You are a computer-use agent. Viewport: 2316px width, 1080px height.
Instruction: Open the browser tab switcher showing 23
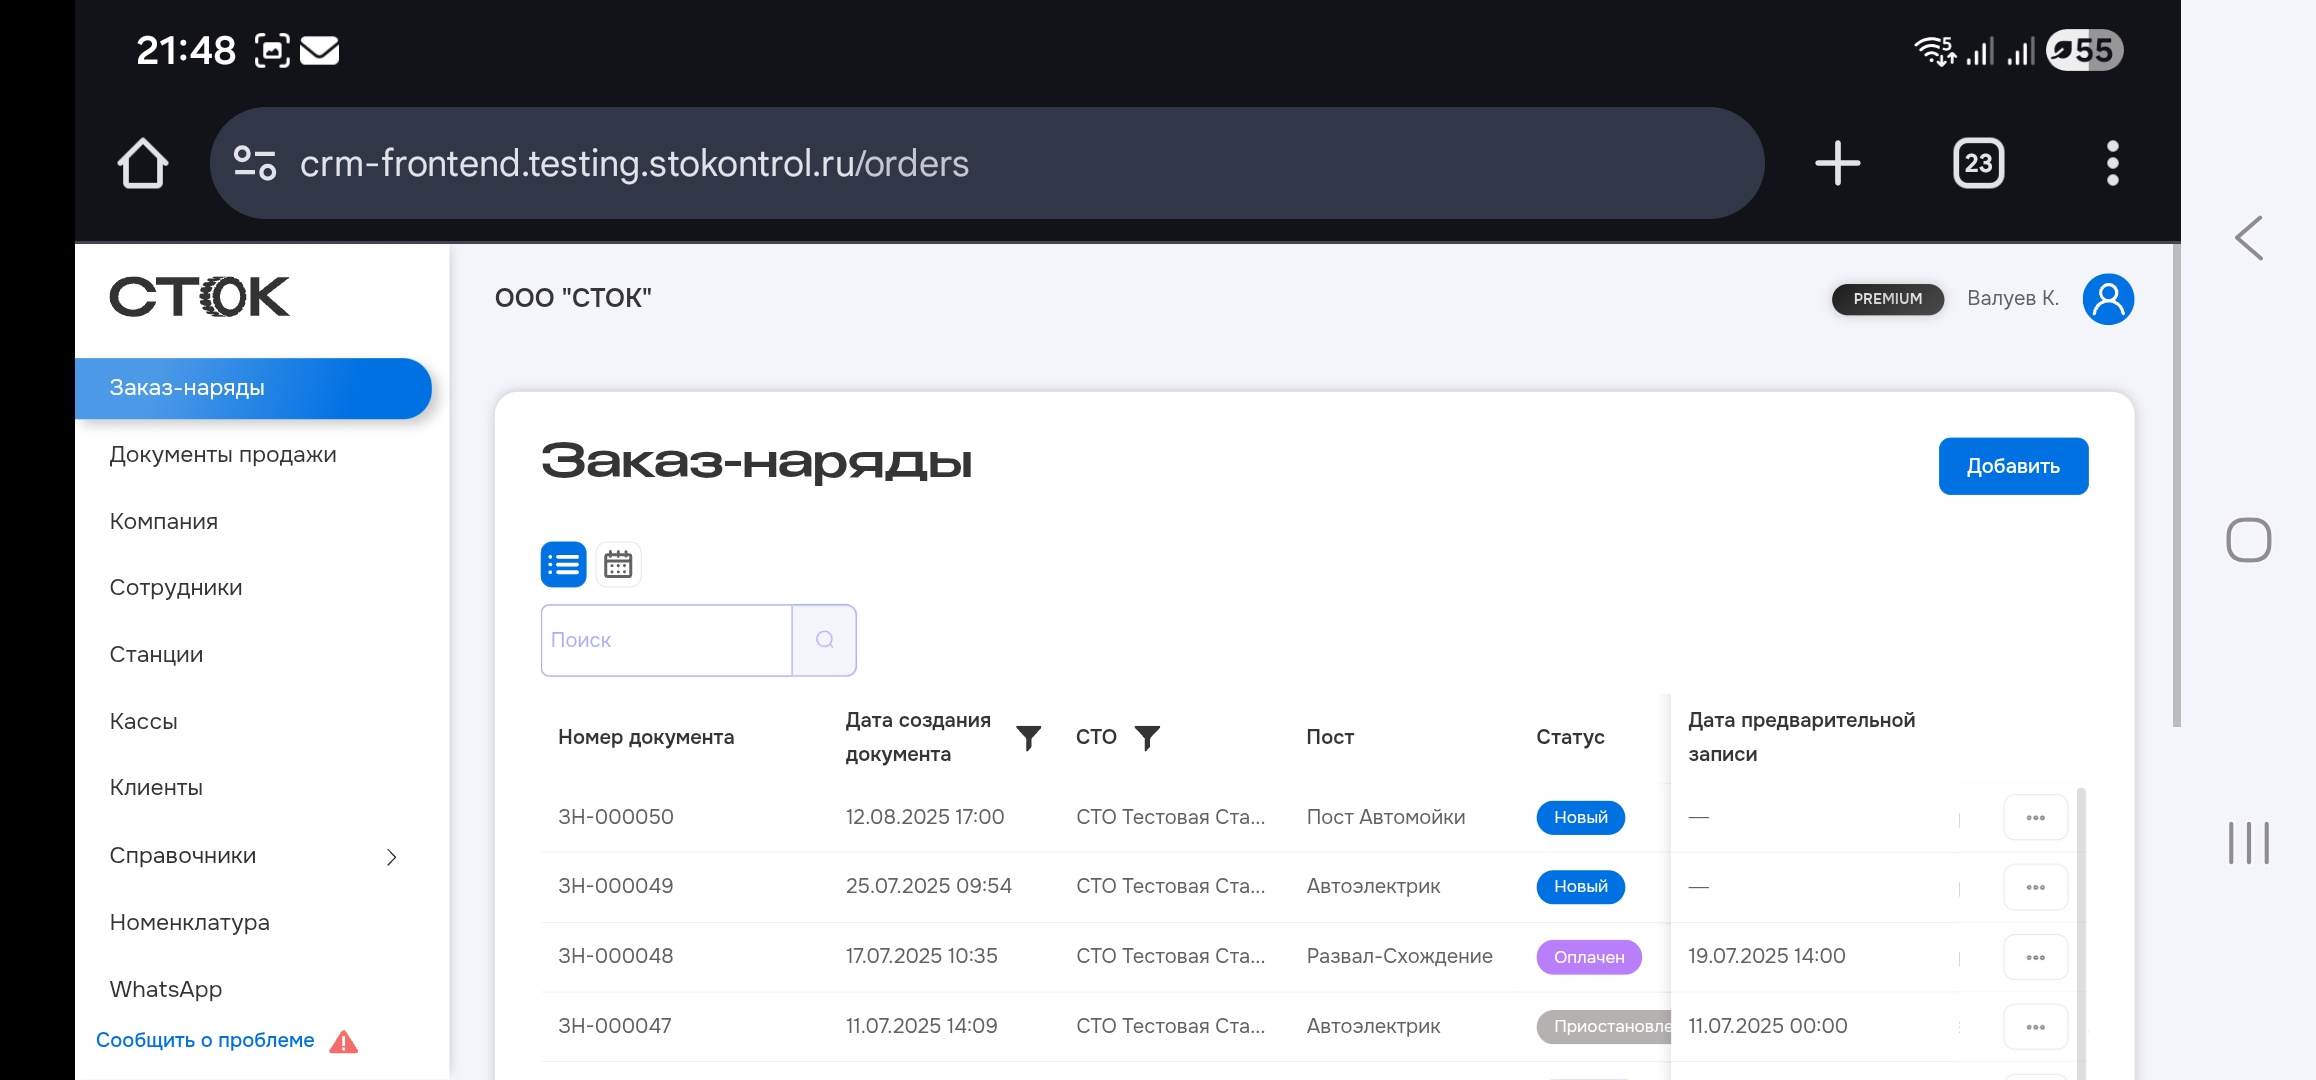tap(1978, 163)
